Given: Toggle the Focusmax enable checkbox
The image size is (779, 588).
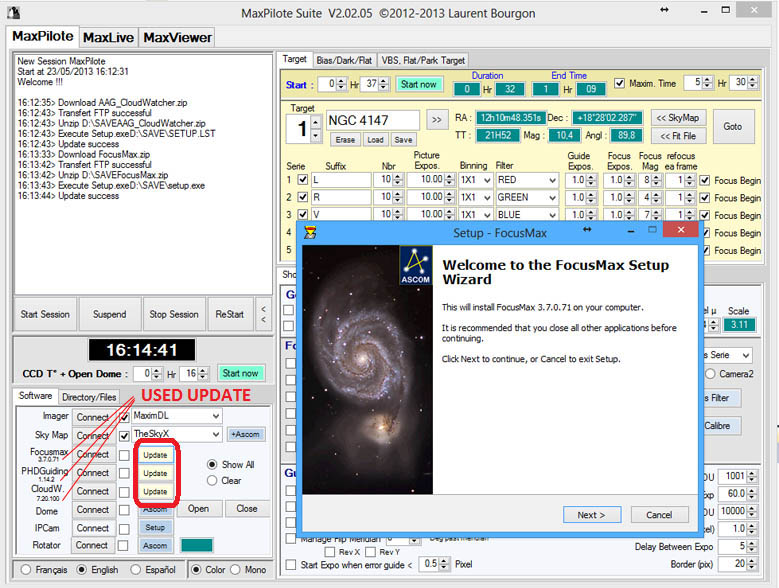Looking at the screenshot, I should point(124,455).
